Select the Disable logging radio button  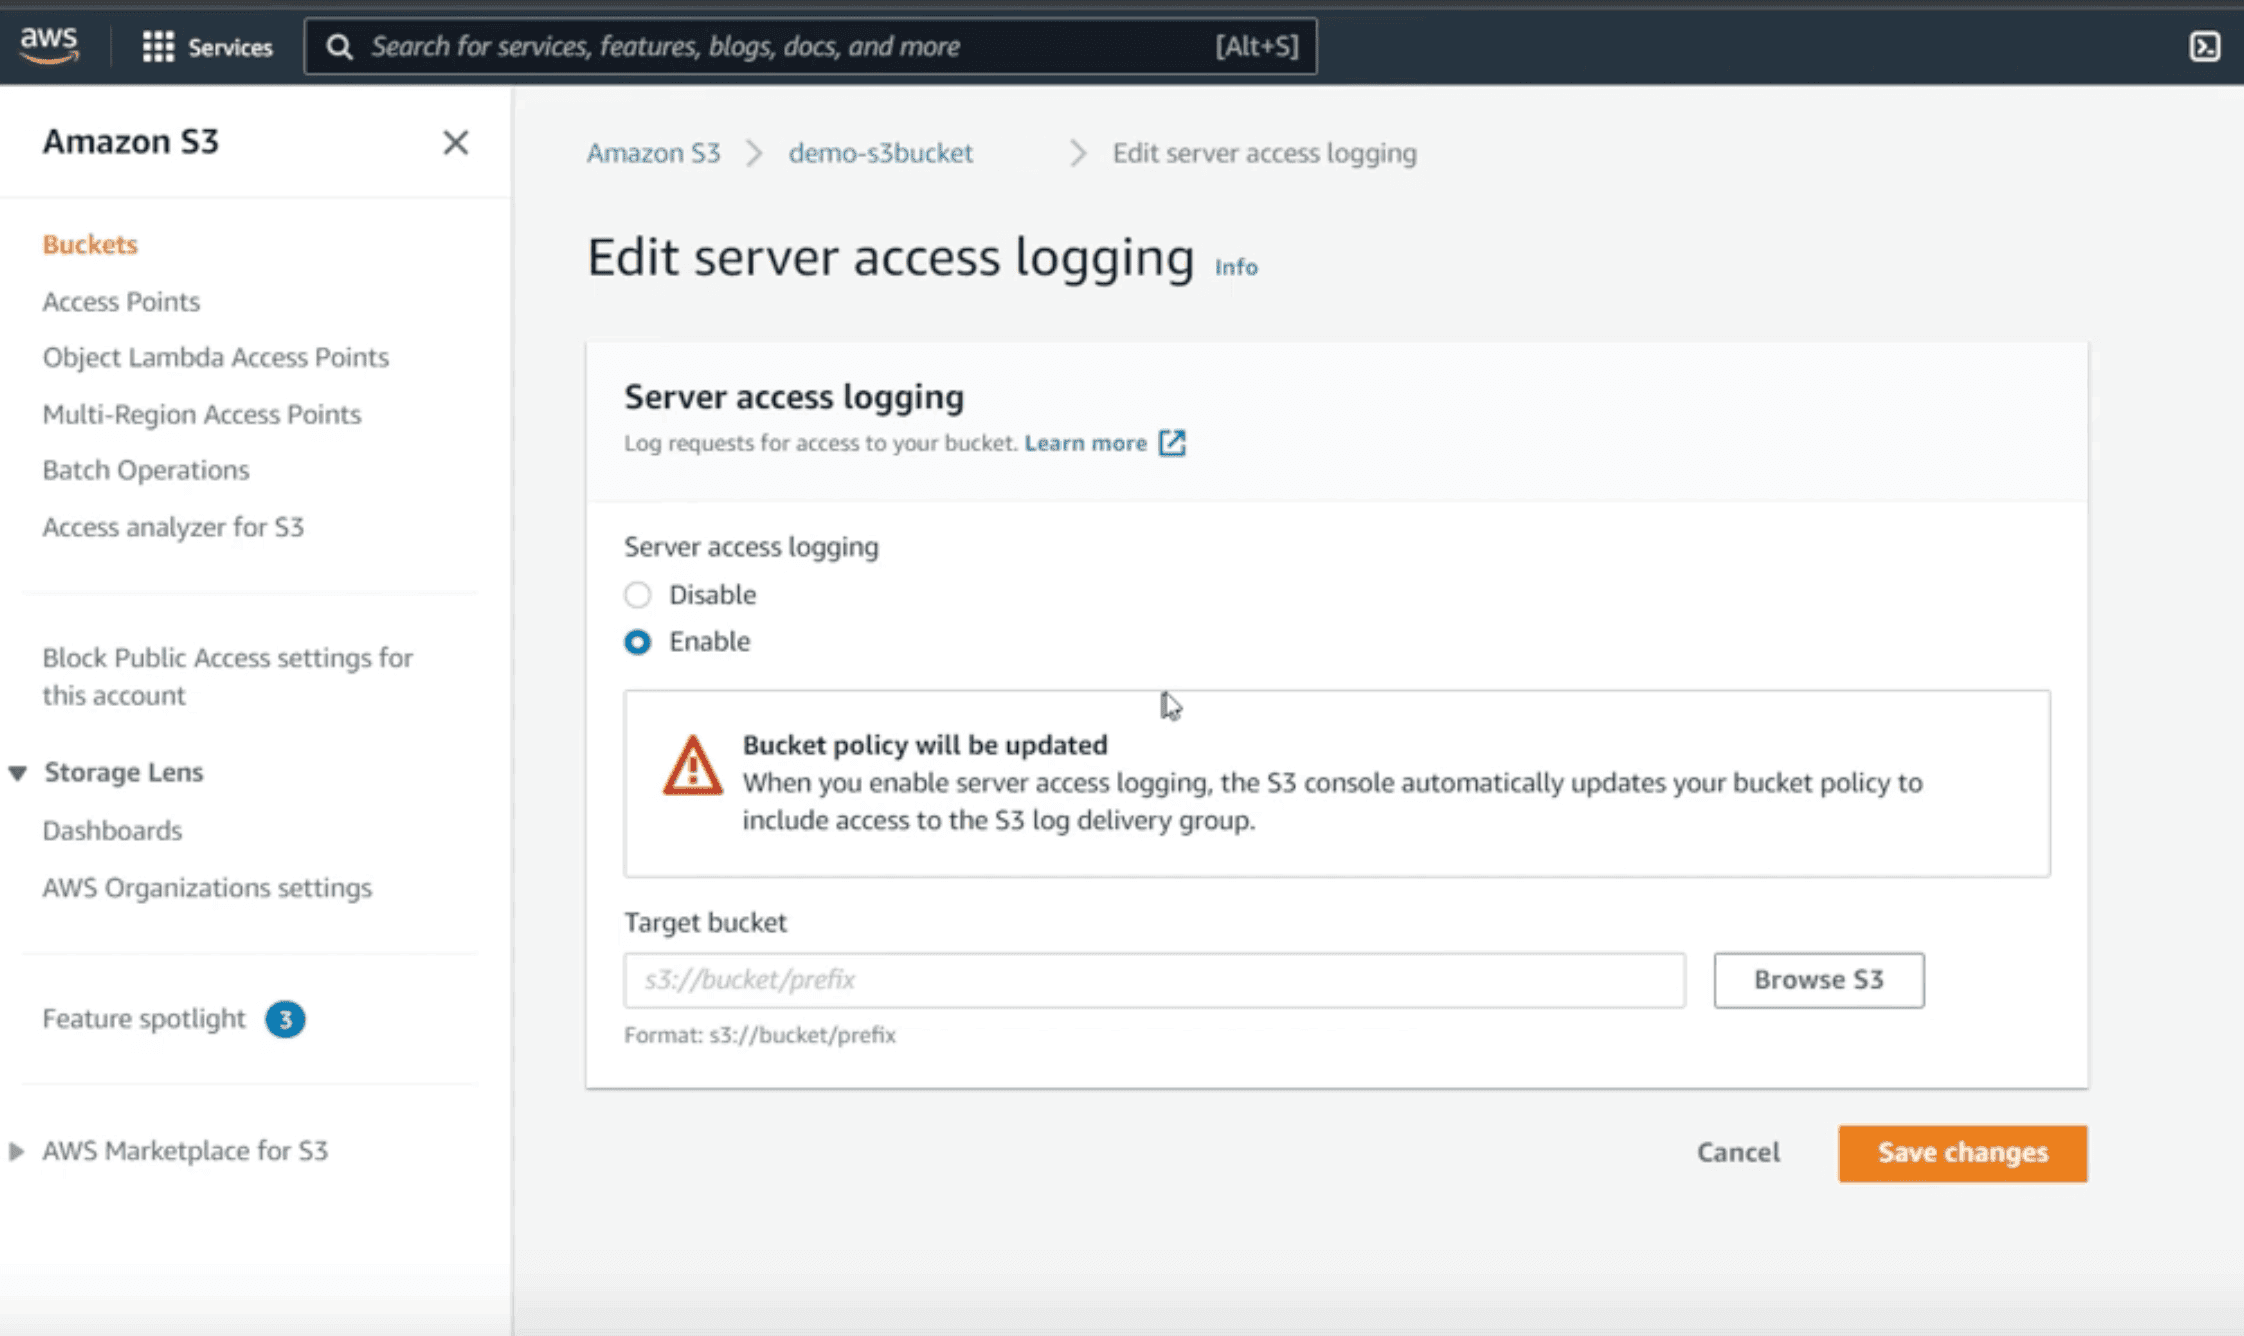pyautogui.click(x=637, y=595)
